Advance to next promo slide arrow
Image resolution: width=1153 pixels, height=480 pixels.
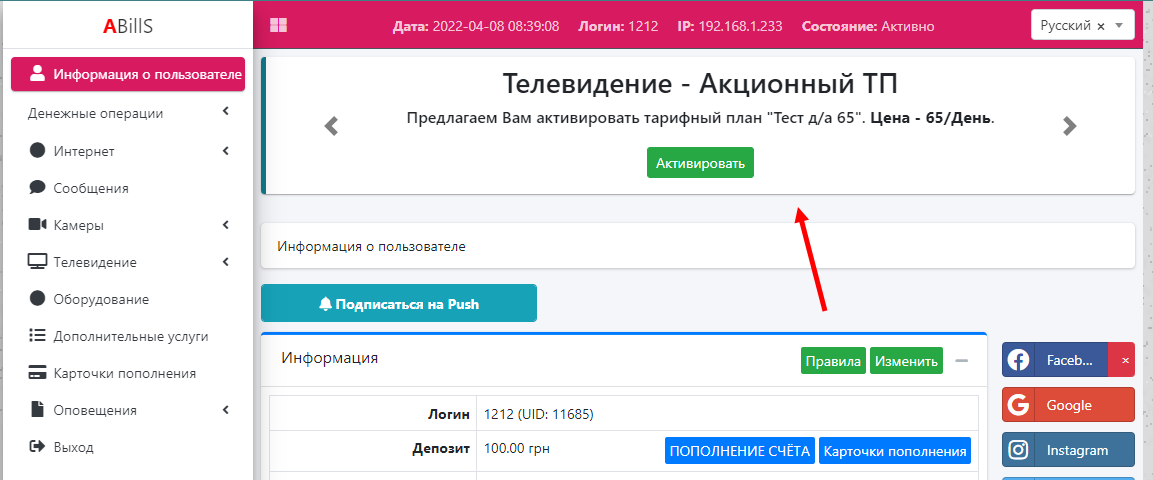click(x=1069, y=126)
